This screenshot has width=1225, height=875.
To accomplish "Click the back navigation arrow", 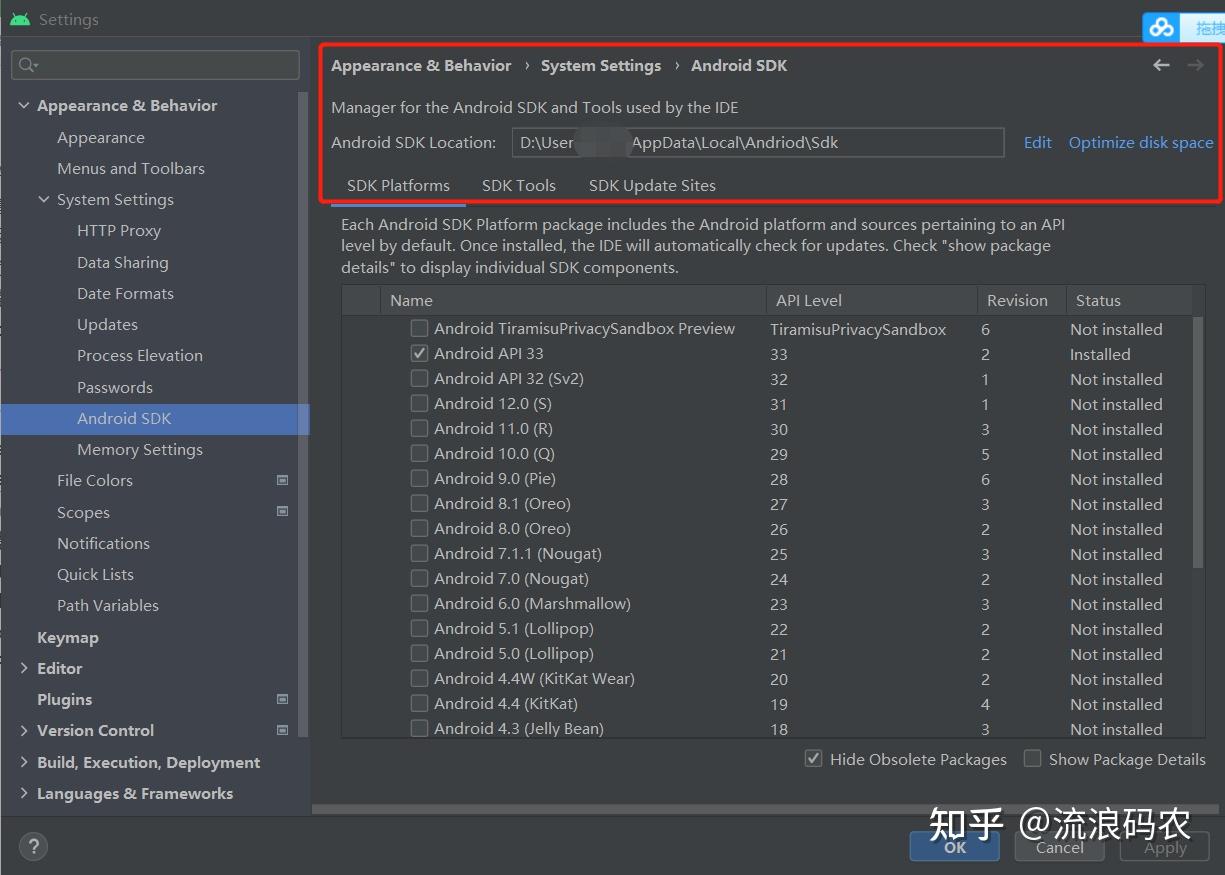I will coord(1160,65).
